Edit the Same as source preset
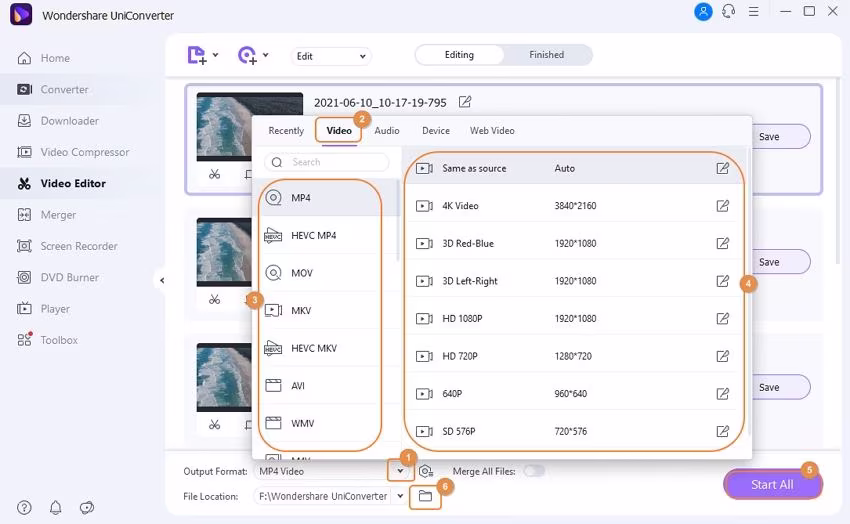 tap(723, 169)
